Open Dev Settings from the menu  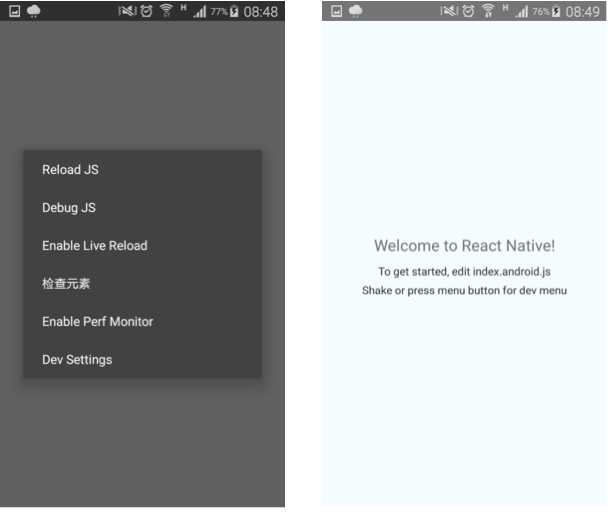pos(143,359)
